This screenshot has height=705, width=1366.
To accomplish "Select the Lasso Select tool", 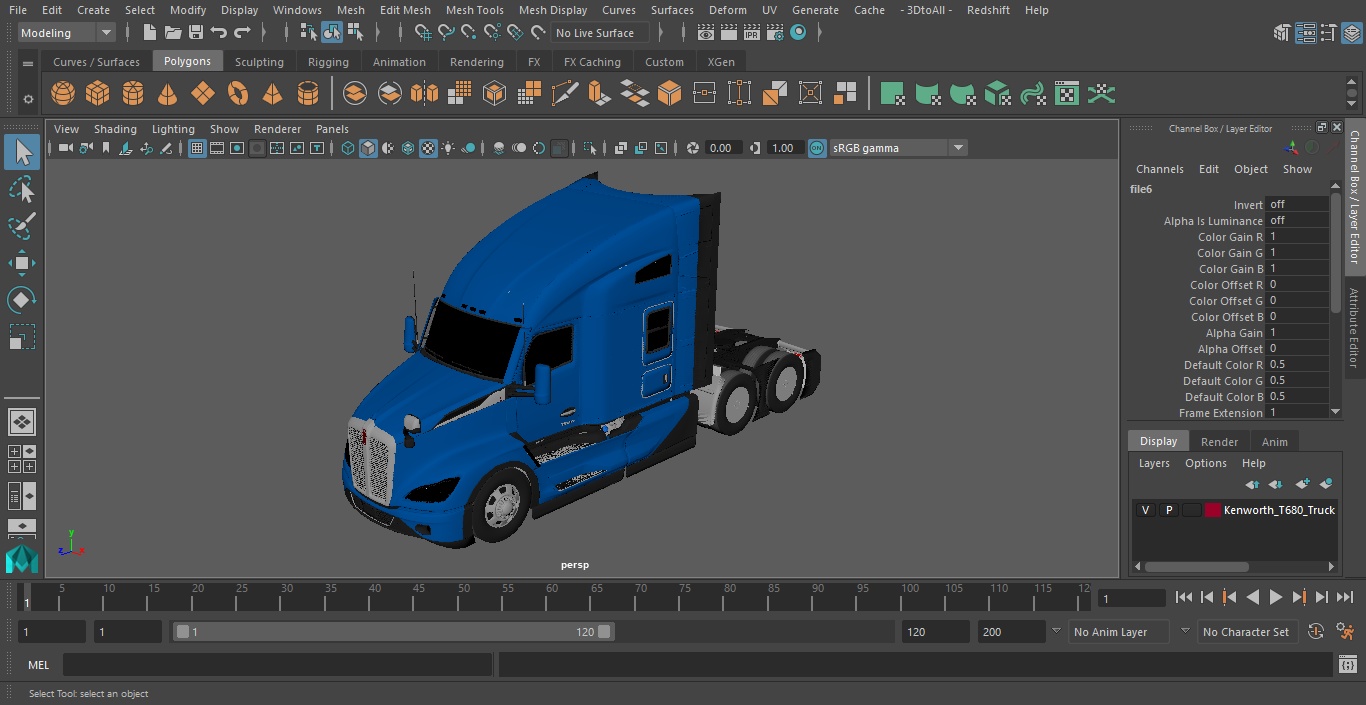I will 22,189.
